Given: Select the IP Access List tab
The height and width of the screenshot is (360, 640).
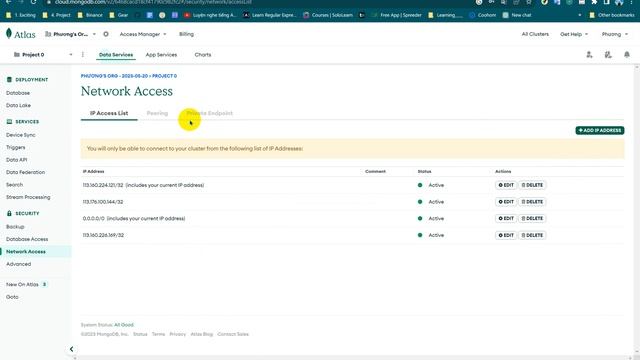Looking at the screenshot, I should 109,113.
